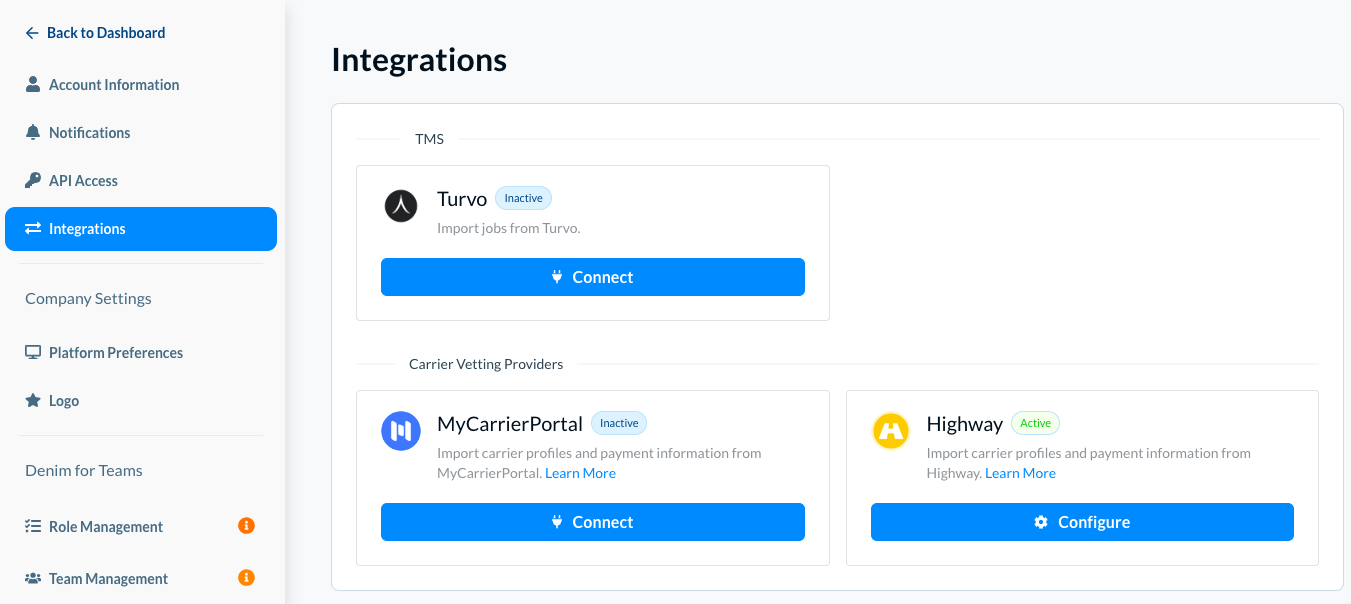This screenshot has height=604, width=1351.
Task: Connect the MyCarrierPortal integration
Action: [x=592, y=522]
